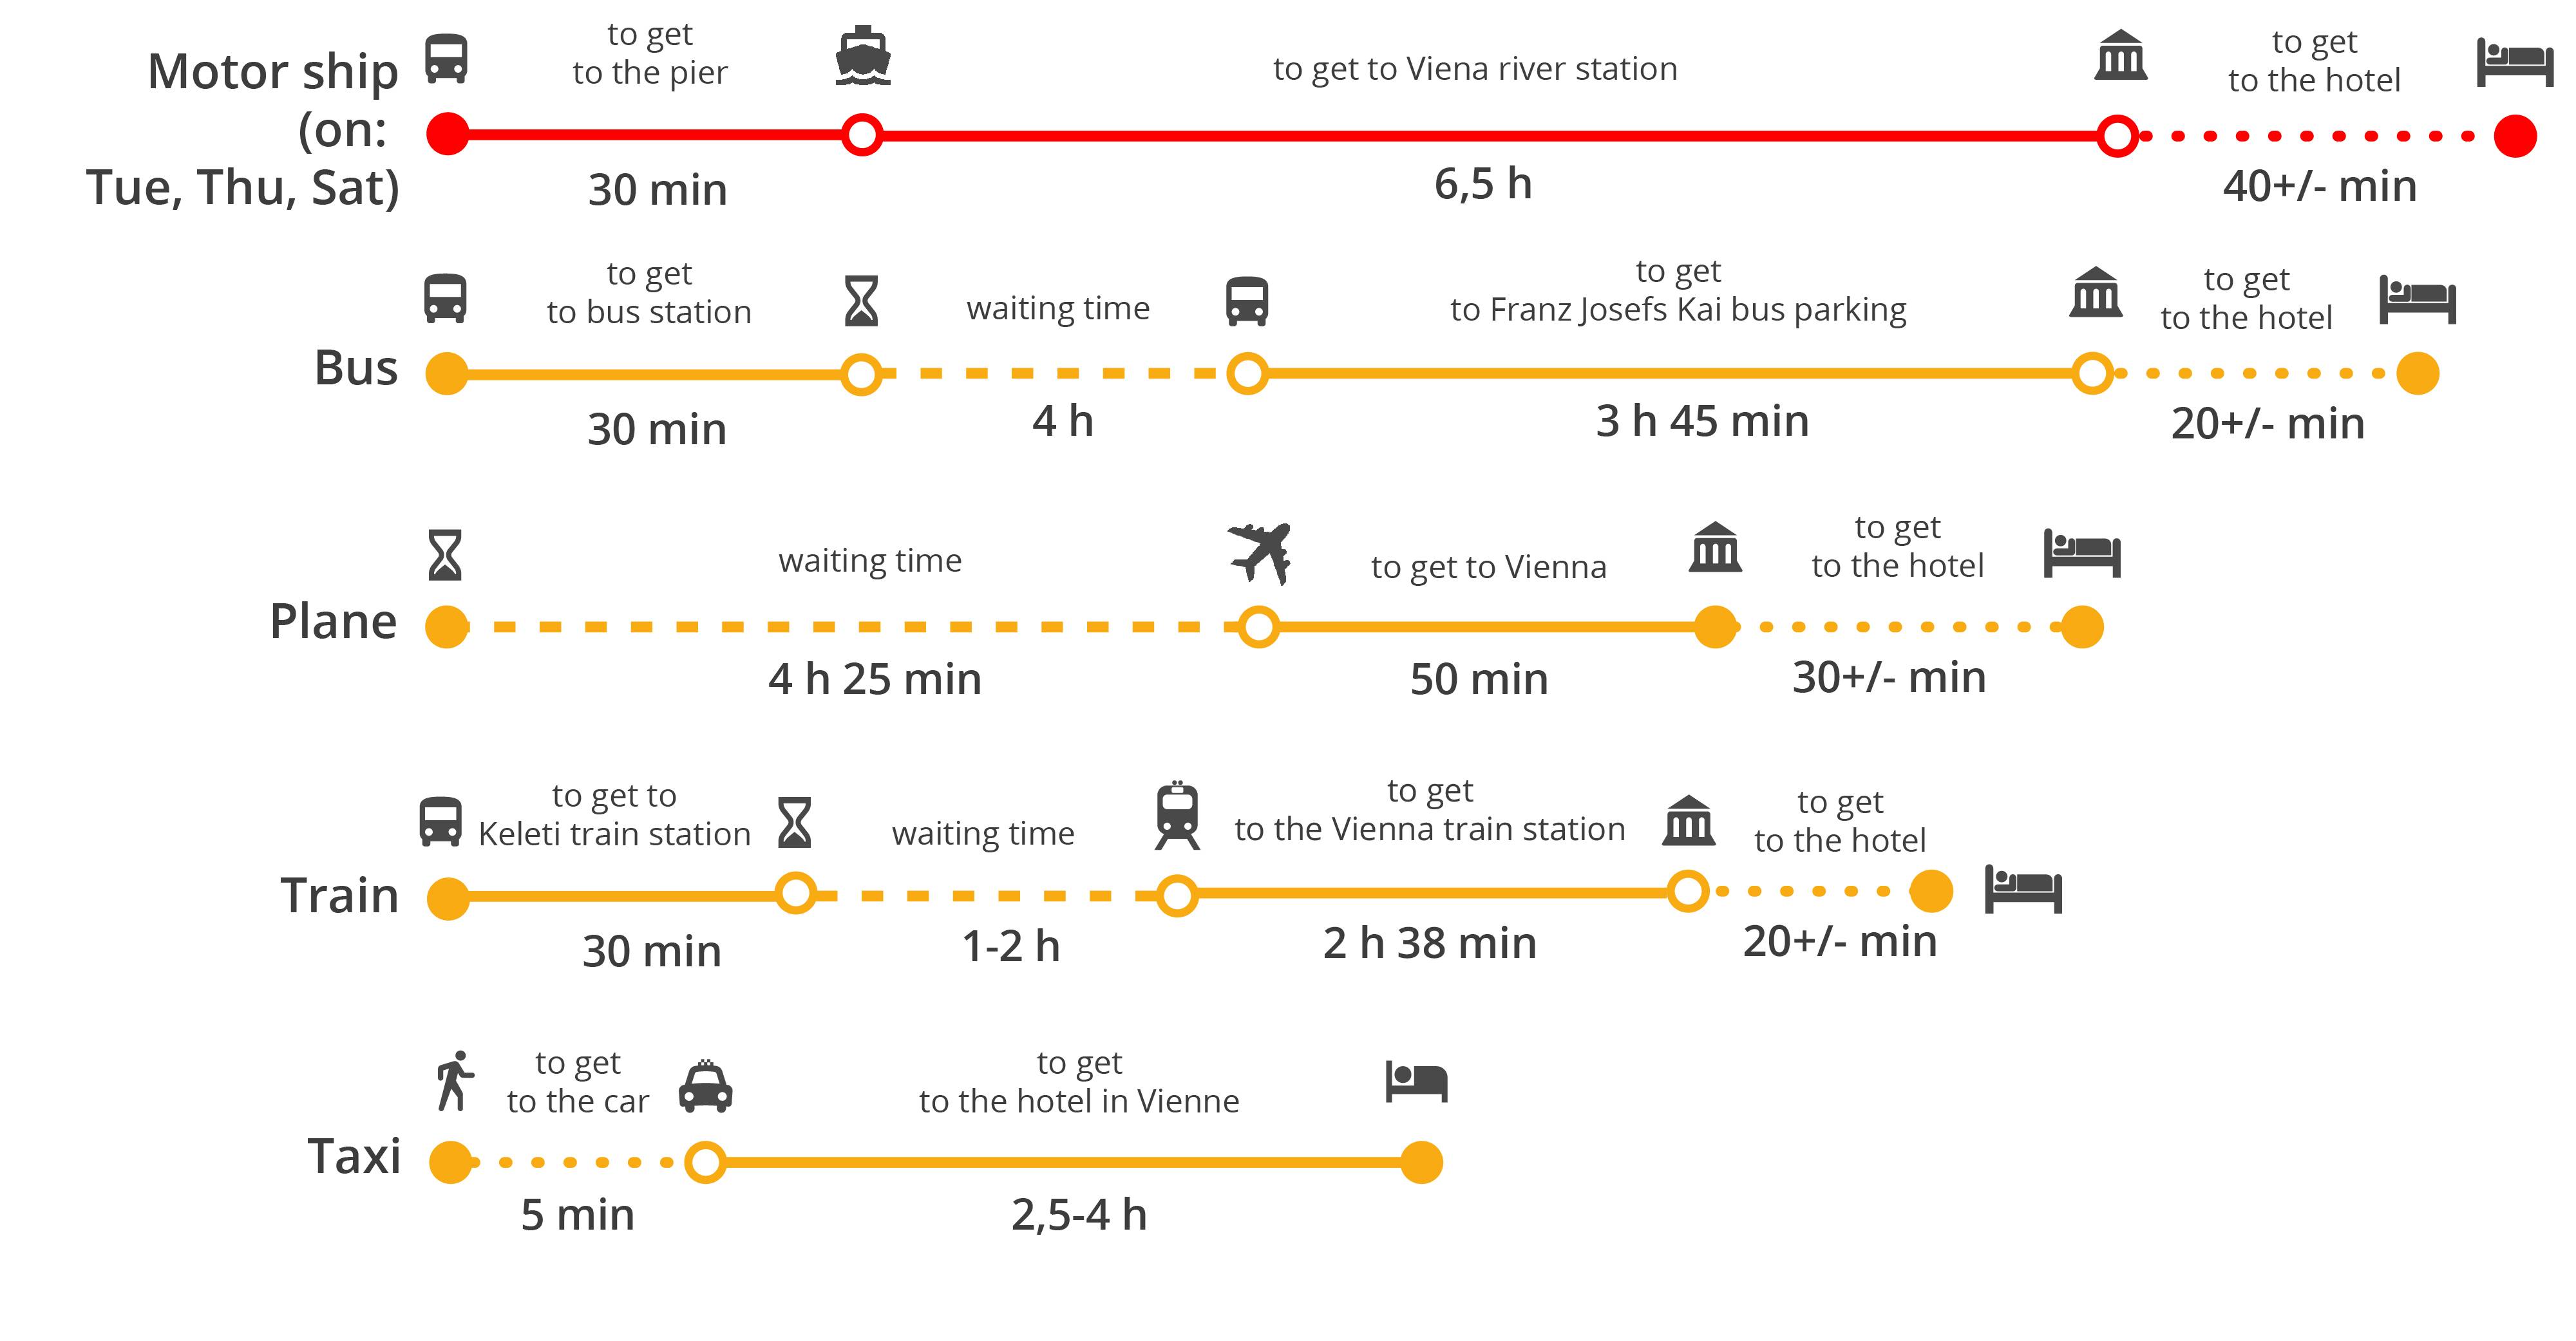Click the Motor ship row label
2576x1341 pixels.
[x=243, y=129]
